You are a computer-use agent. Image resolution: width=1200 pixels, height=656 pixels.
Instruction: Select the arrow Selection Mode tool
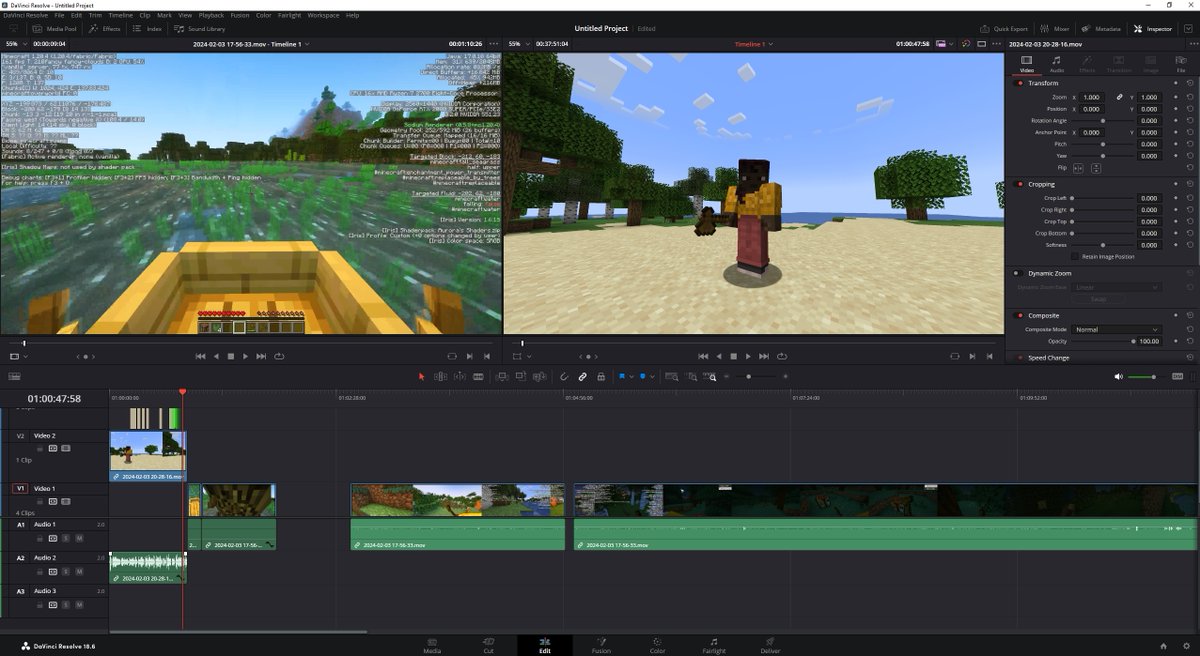(421, 376)
